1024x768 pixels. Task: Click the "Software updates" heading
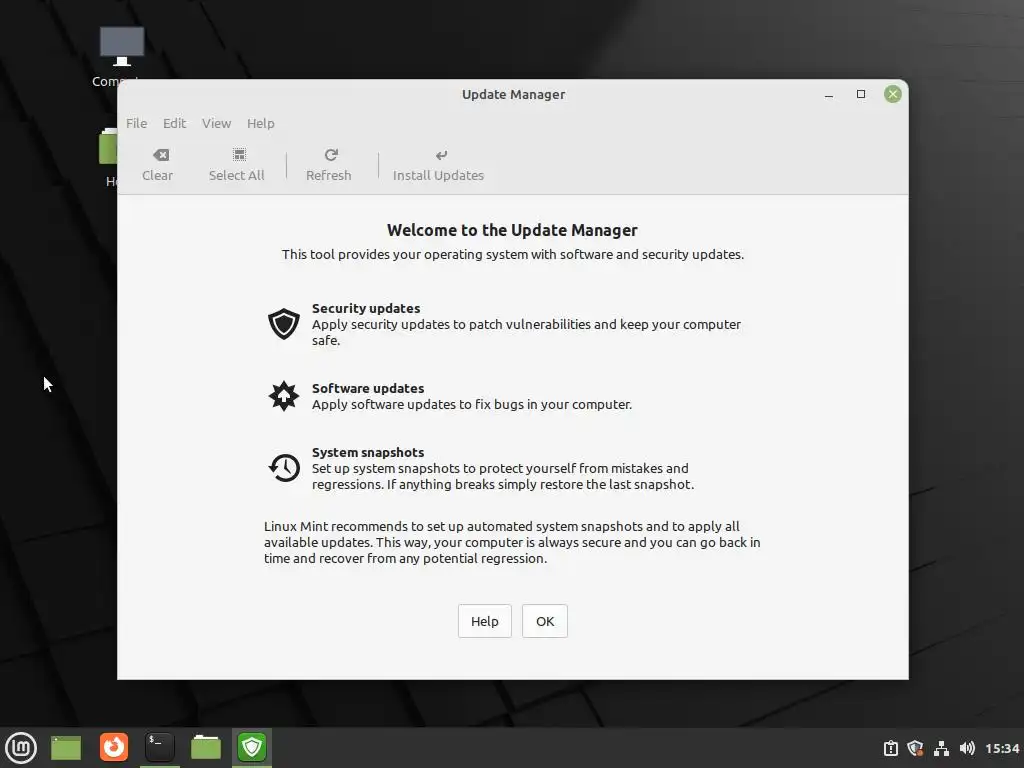click(368, 388)
